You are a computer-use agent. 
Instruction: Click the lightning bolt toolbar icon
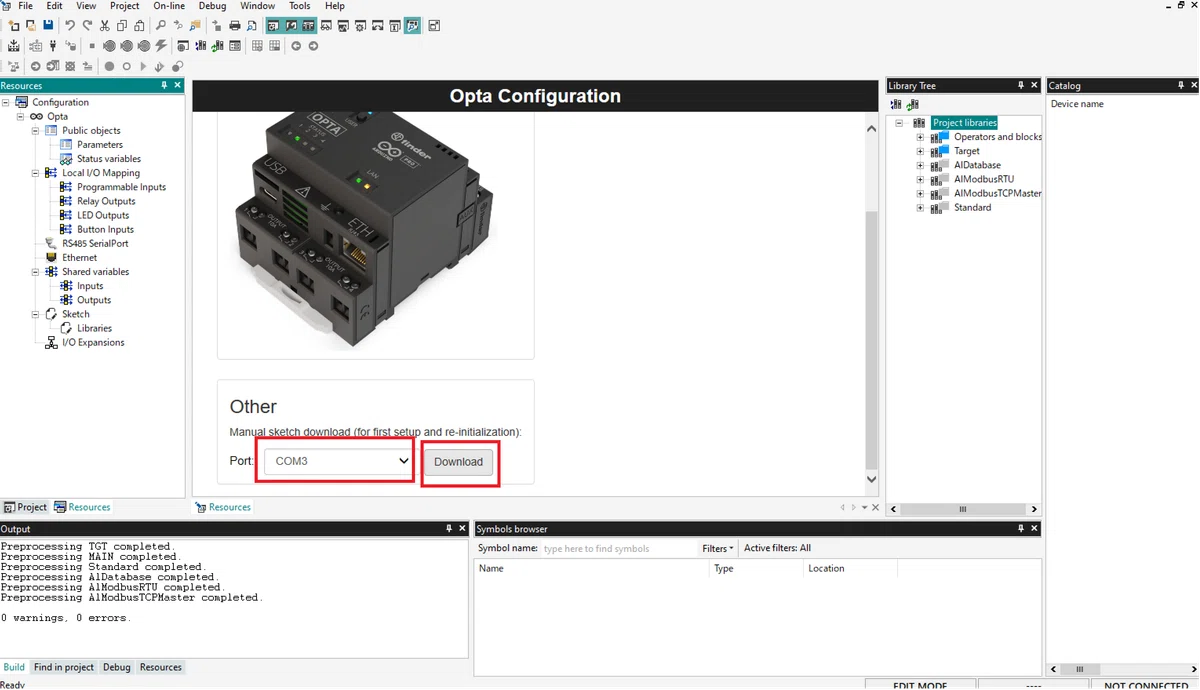coord(162,46)
